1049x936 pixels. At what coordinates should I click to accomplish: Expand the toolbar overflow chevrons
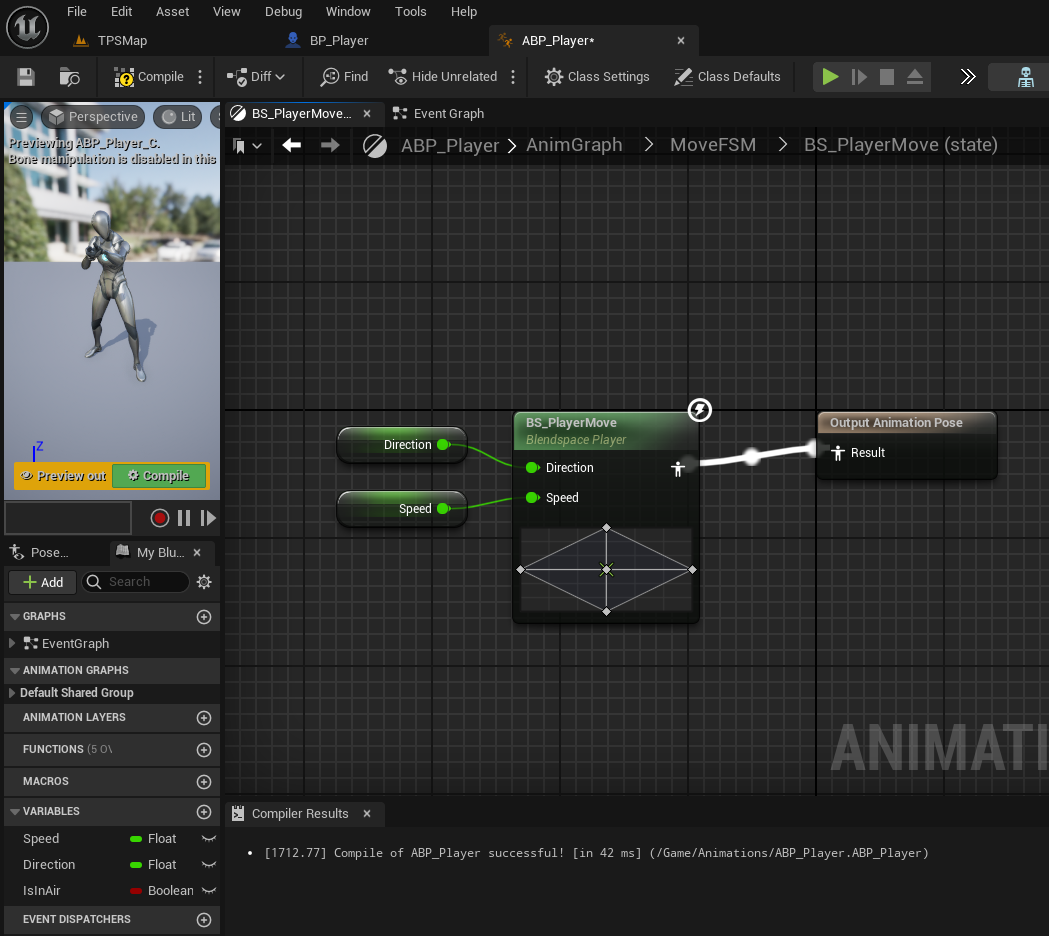[968, 77]
